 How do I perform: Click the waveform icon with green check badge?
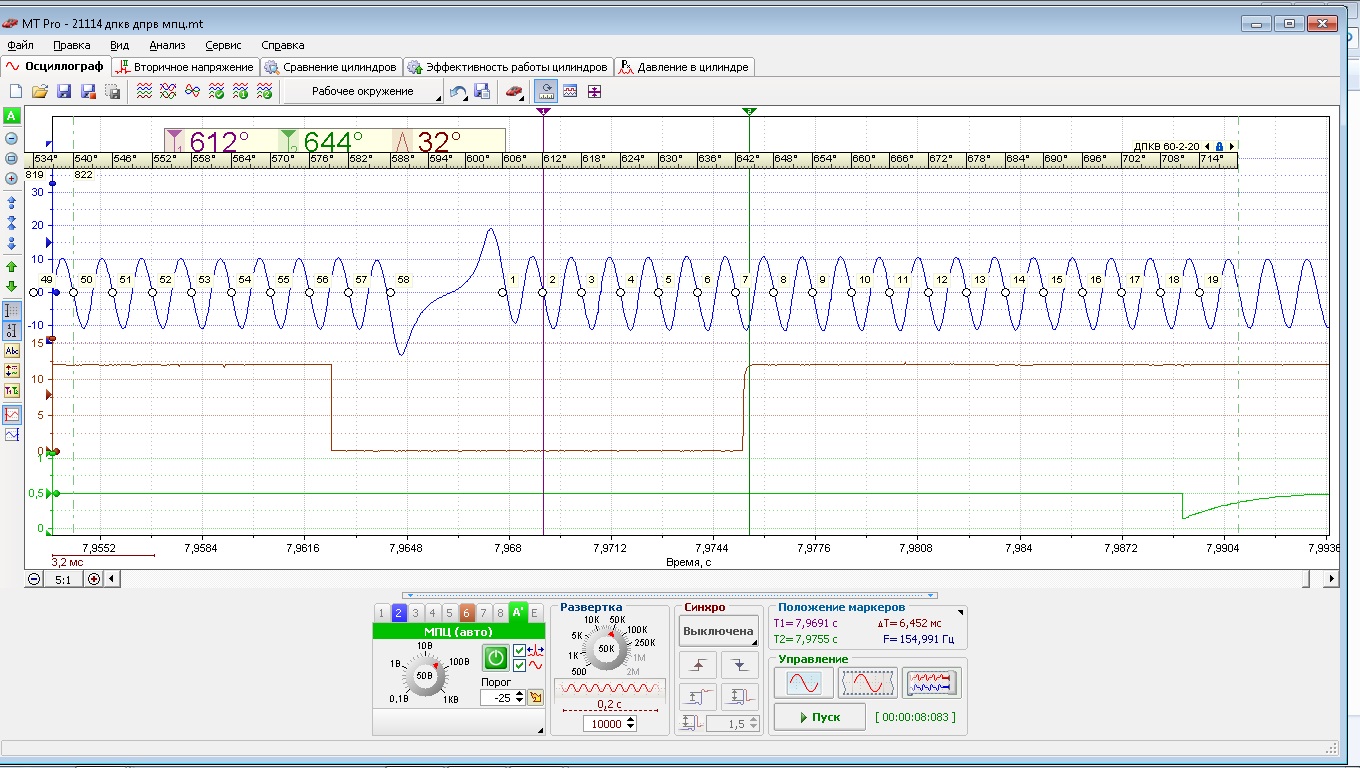point(216,92)
